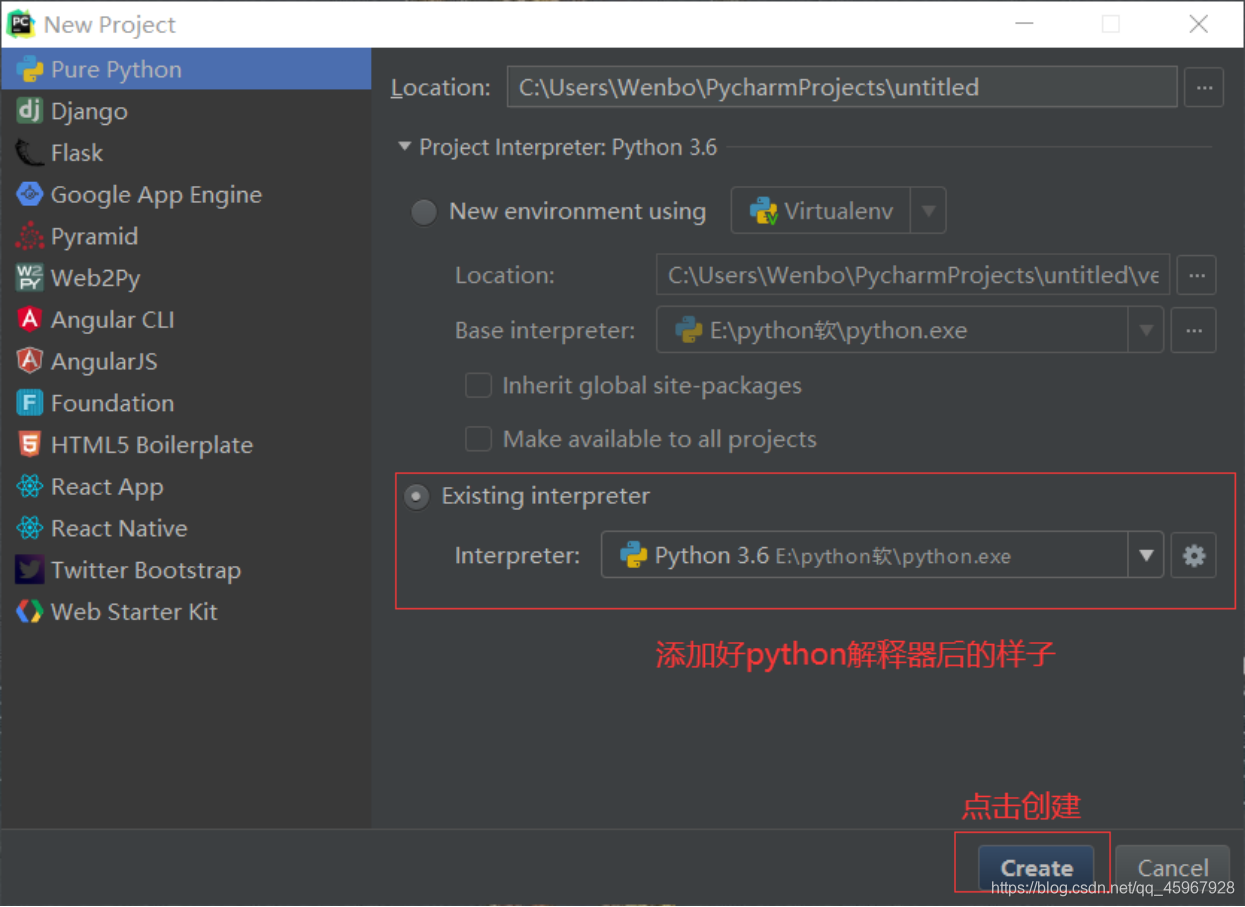Click the Python 3.6 interpreter combo box
The width and height of the screenshot is (1245, 907).
pos(882,555)
